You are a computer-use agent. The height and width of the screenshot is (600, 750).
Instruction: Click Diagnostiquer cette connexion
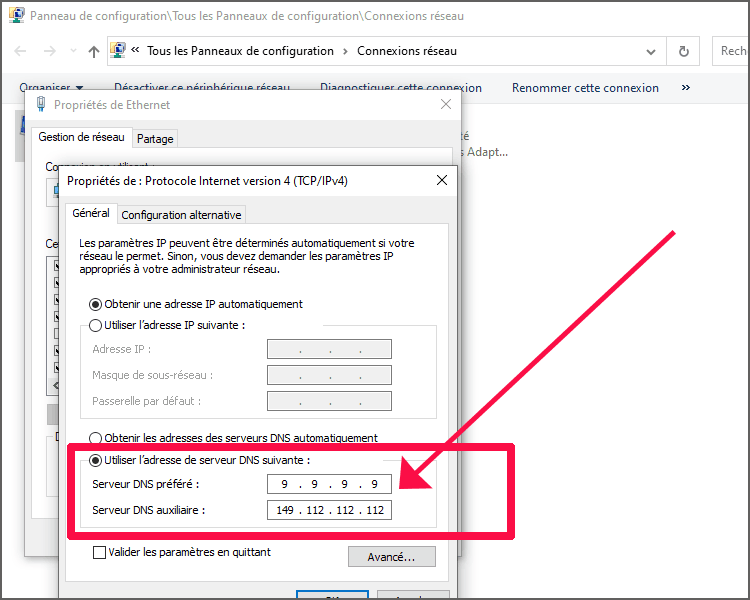pyautogui.click(x=400, y=88)
